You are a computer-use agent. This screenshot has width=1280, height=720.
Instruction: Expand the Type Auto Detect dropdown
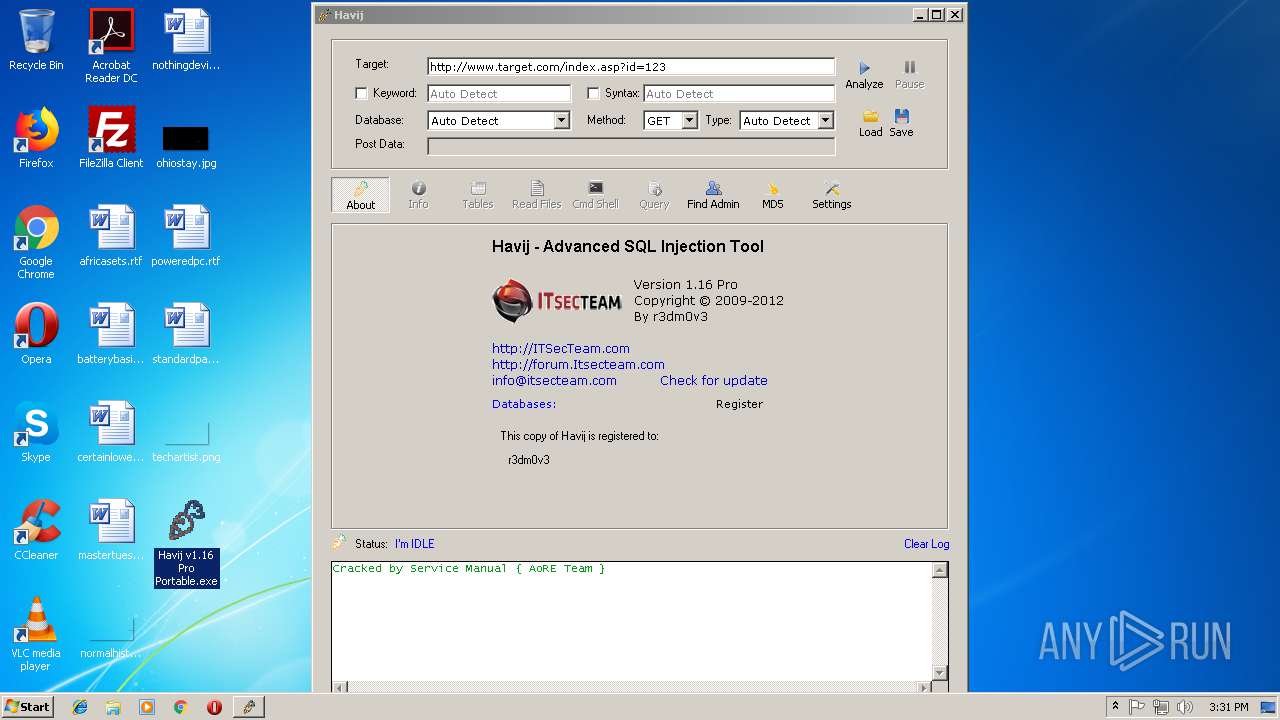pyautogui.click(x=825, y=121)
